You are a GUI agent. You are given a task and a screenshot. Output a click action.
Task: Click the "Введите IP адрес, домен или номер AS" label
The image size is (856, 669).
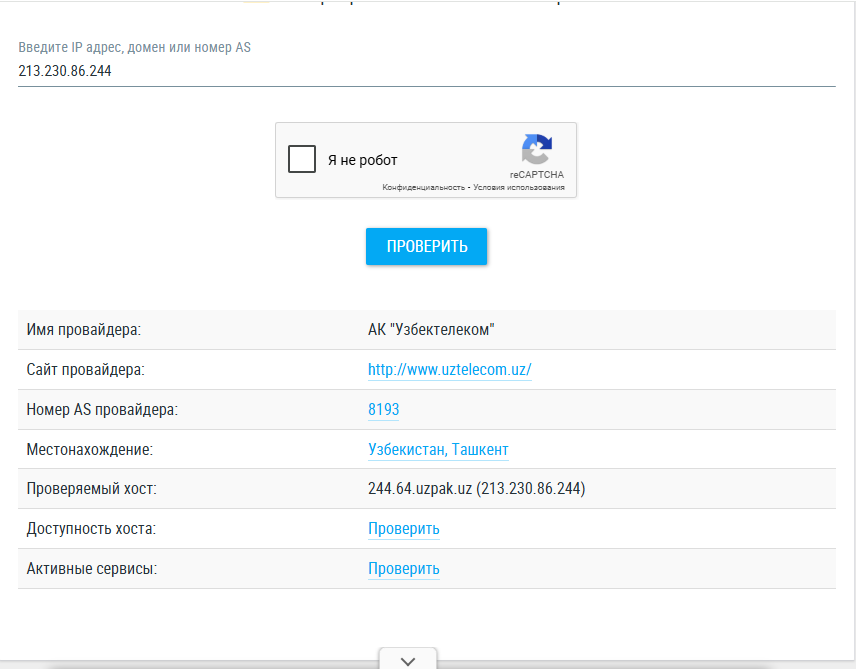[134, 48]
